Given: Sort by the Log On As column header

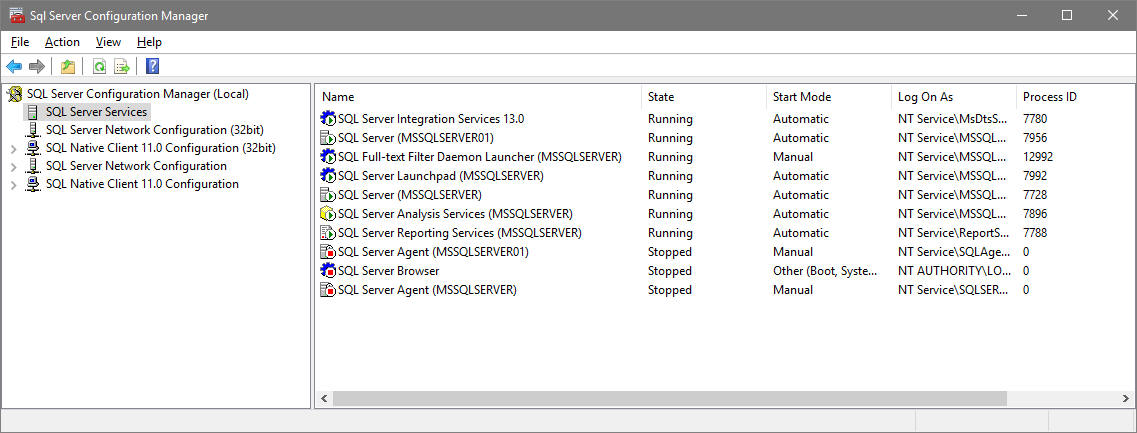Looking at the screenshot, I should pos(954,96).
